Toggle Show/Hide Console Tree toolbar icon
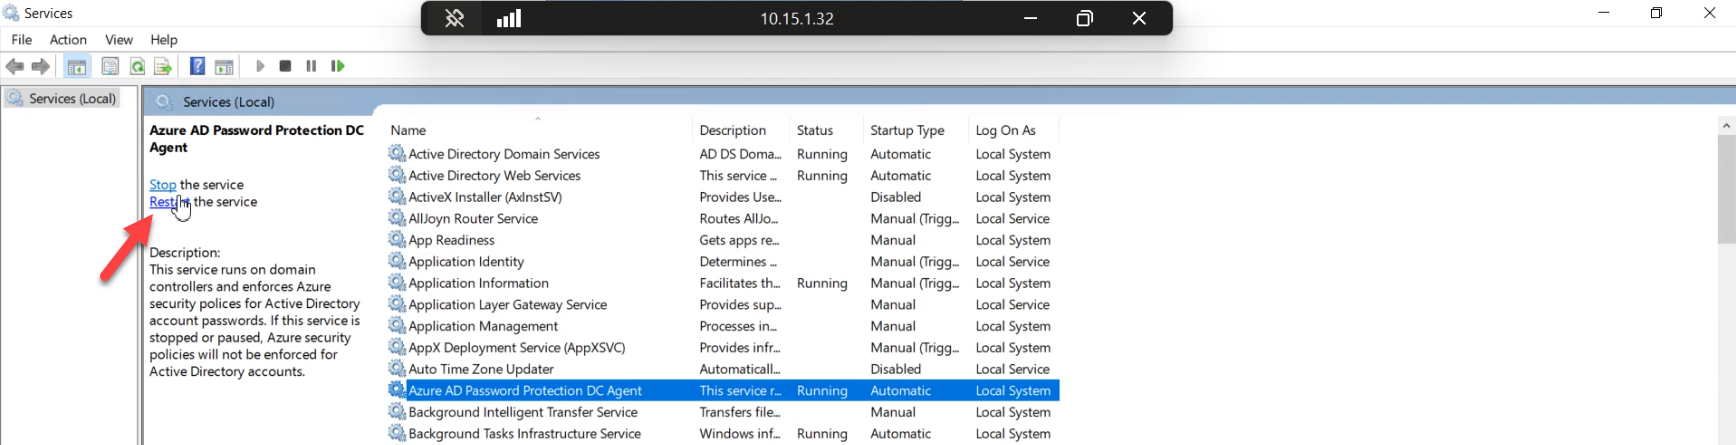The height and width of the screenshot is (445, 1736). (x=77, y=66)
